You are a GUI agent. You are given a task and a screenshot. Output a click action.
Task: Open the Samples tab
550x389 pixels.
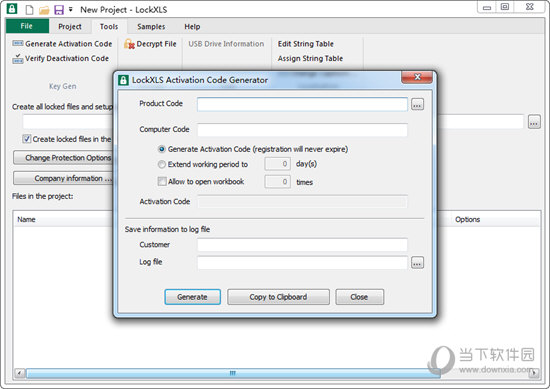point(151,27)
